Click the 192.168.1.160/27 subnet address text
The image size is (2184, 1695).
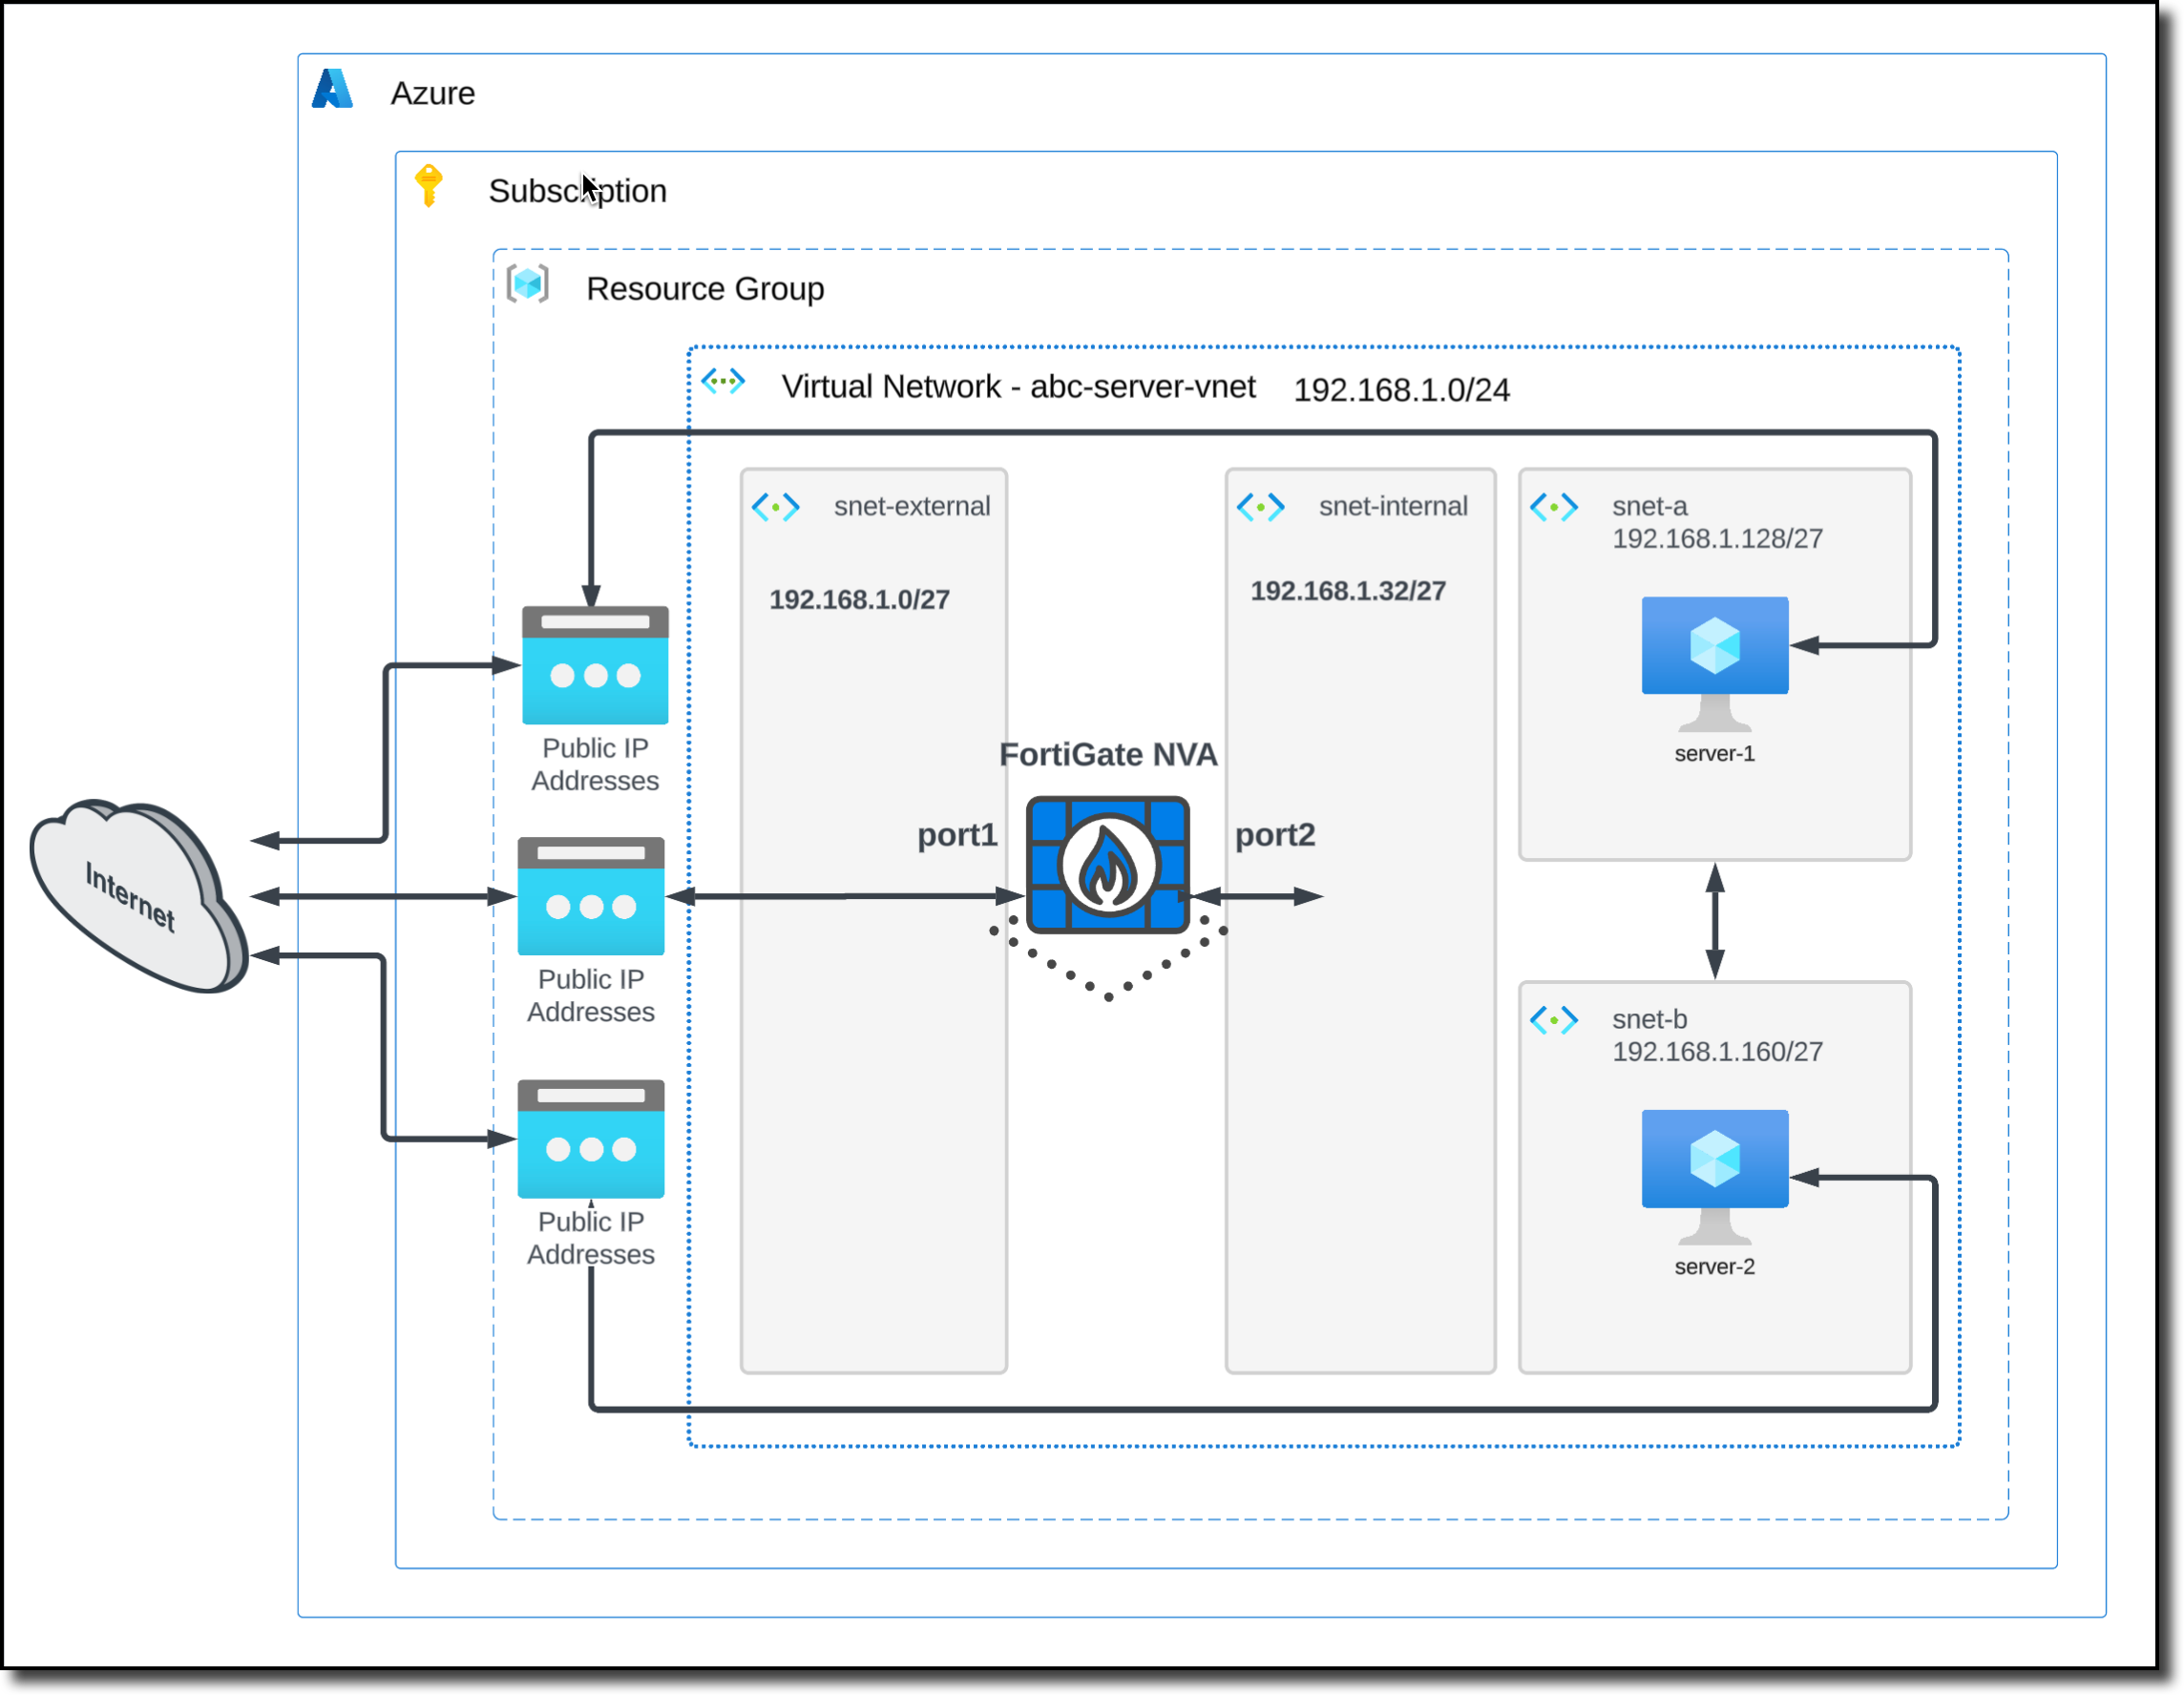tap(1717, 1052)
